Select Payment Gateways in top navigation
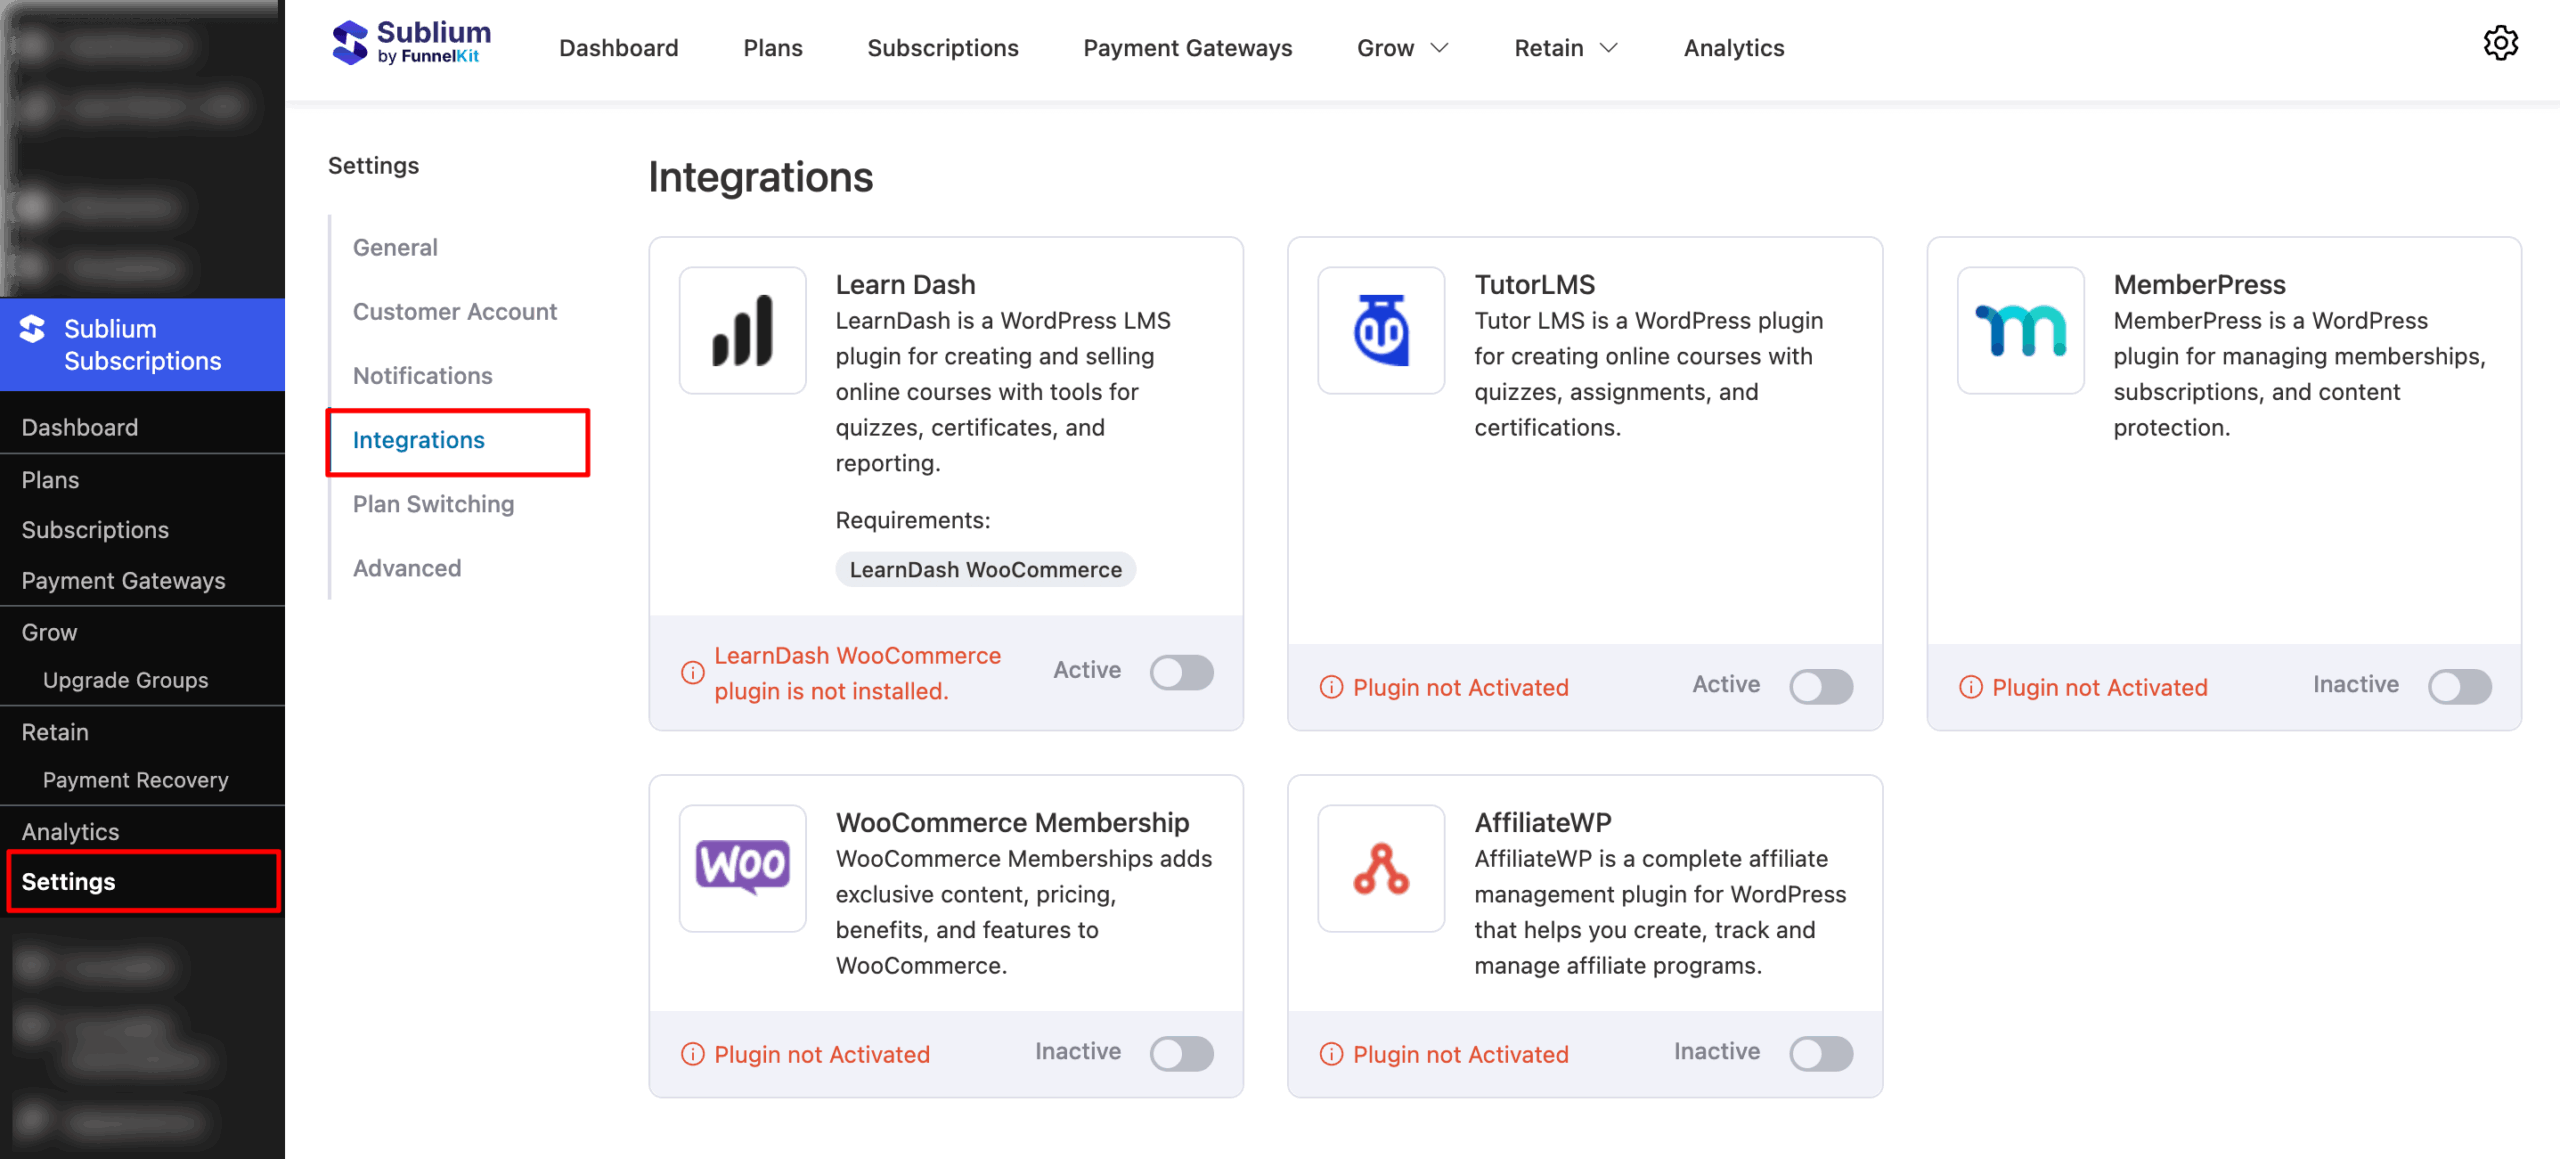2560x1159 pixels. tap(1187, 47)
